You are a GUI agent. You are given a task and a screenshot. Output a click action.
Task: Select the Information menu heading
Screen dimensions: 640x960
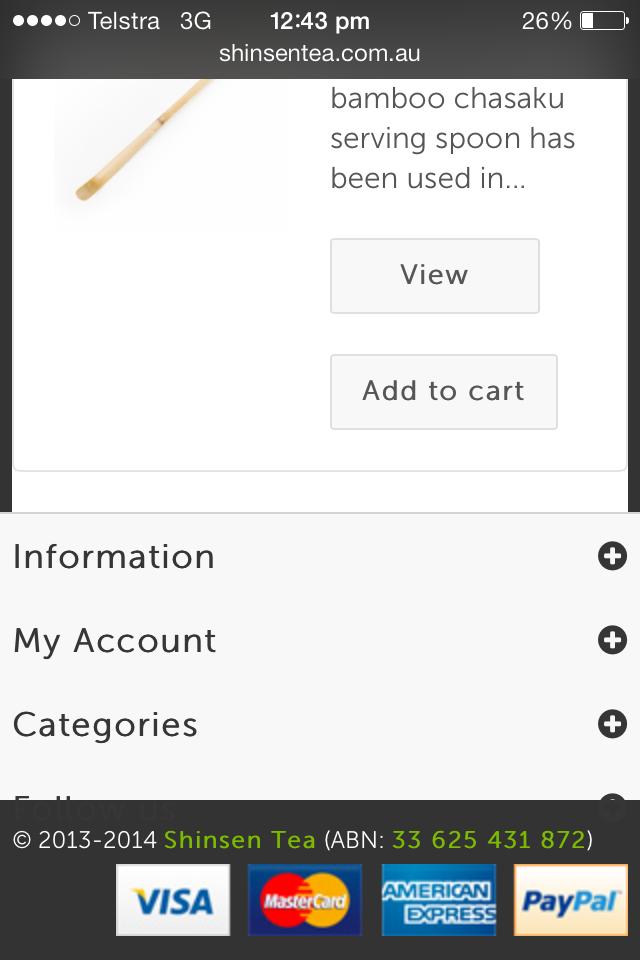click(114, 557)
